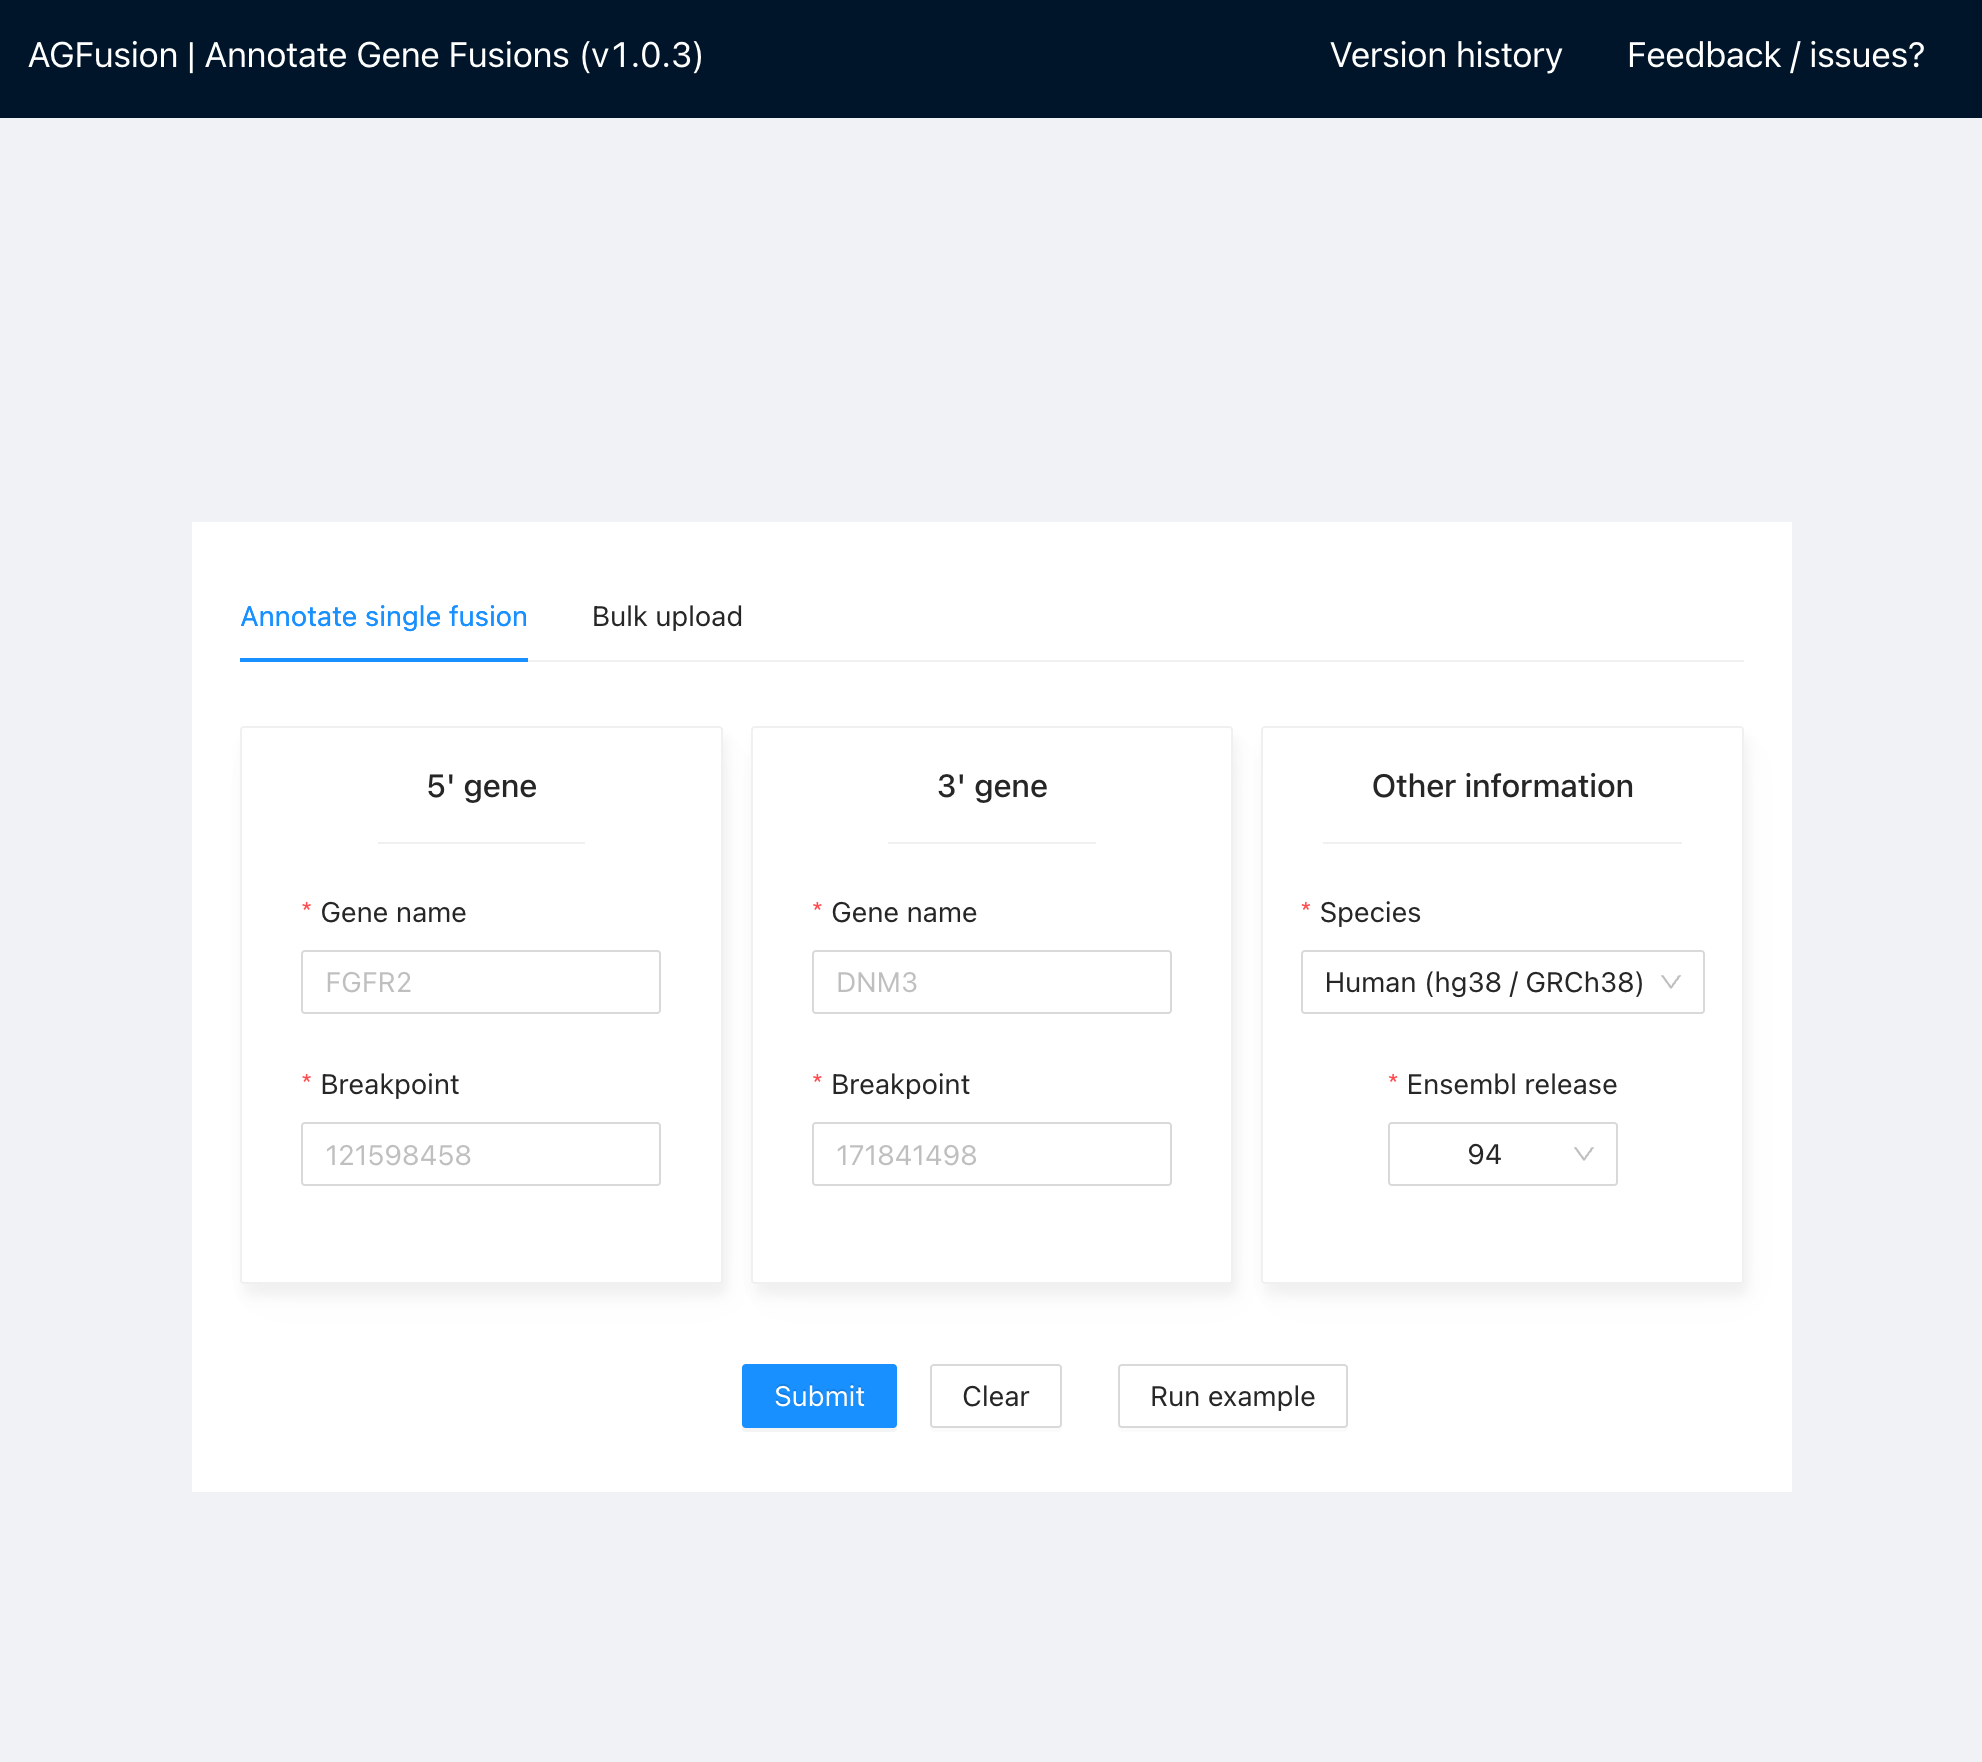Open the Feedback / issues page

[x=1774, y=55]
